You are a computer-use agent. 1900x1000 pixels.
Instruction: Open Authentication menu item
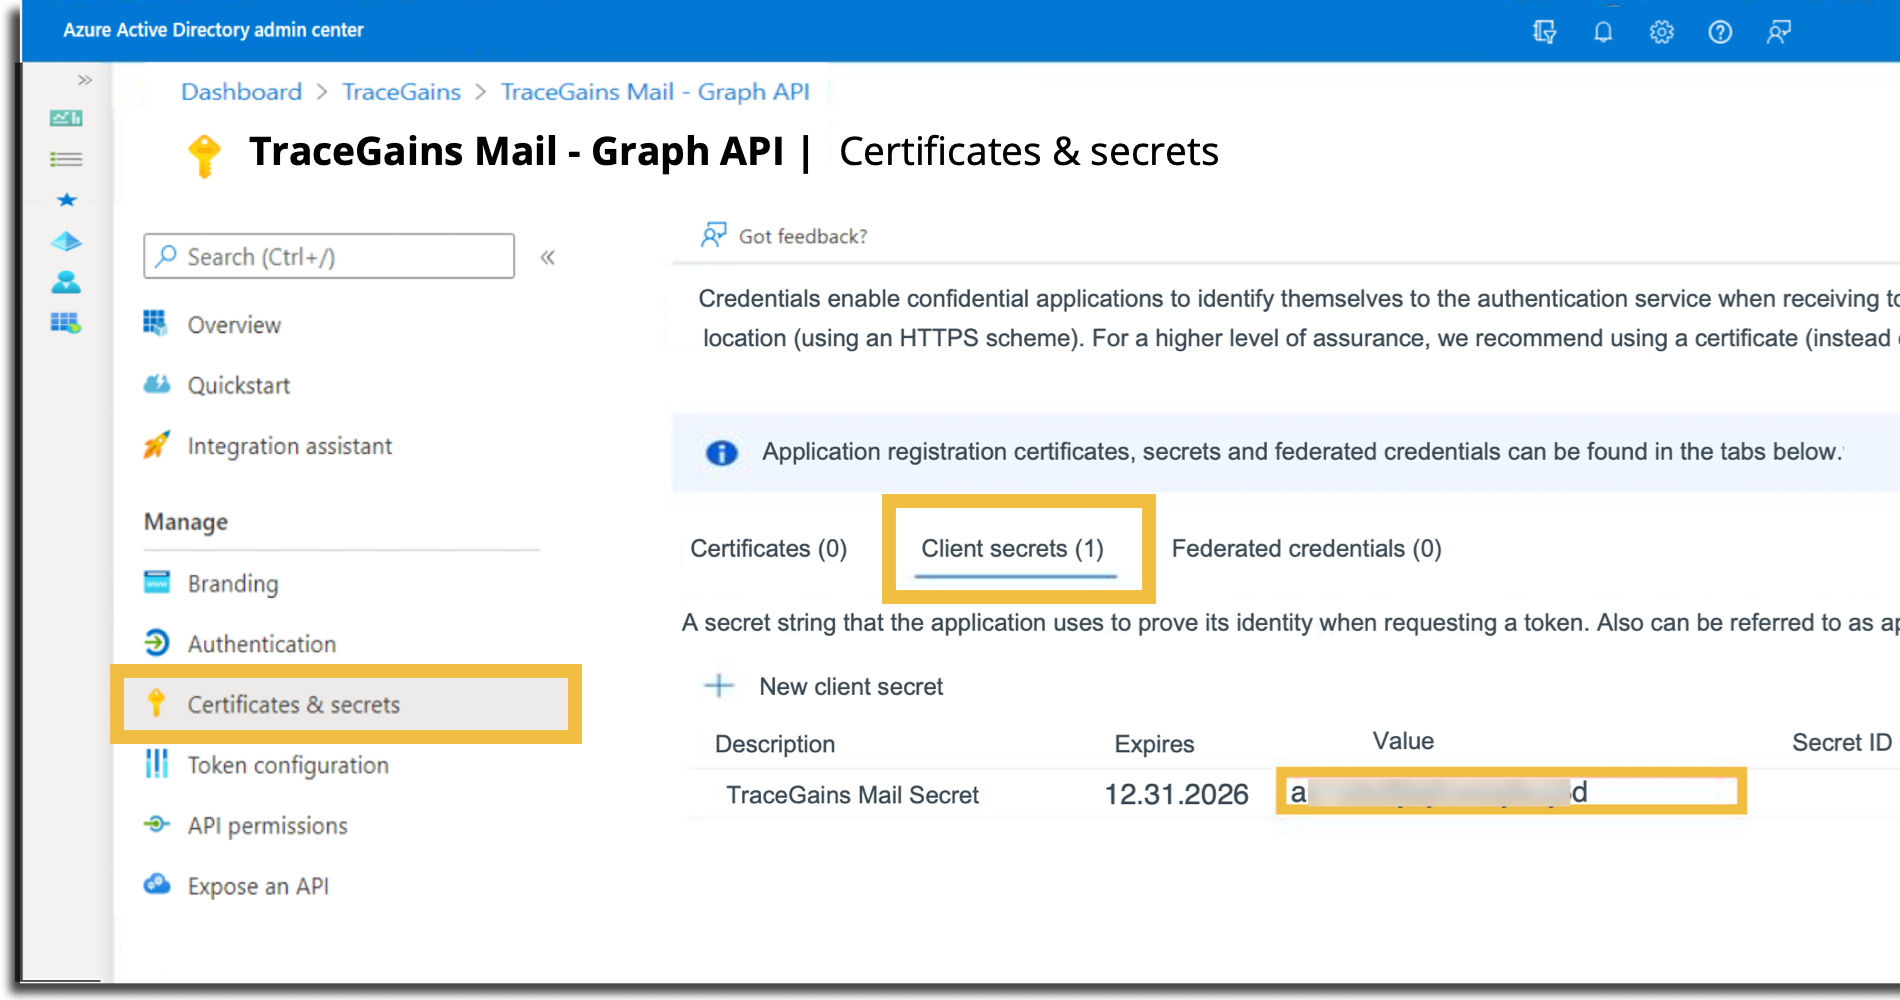(x=262, y=644)
